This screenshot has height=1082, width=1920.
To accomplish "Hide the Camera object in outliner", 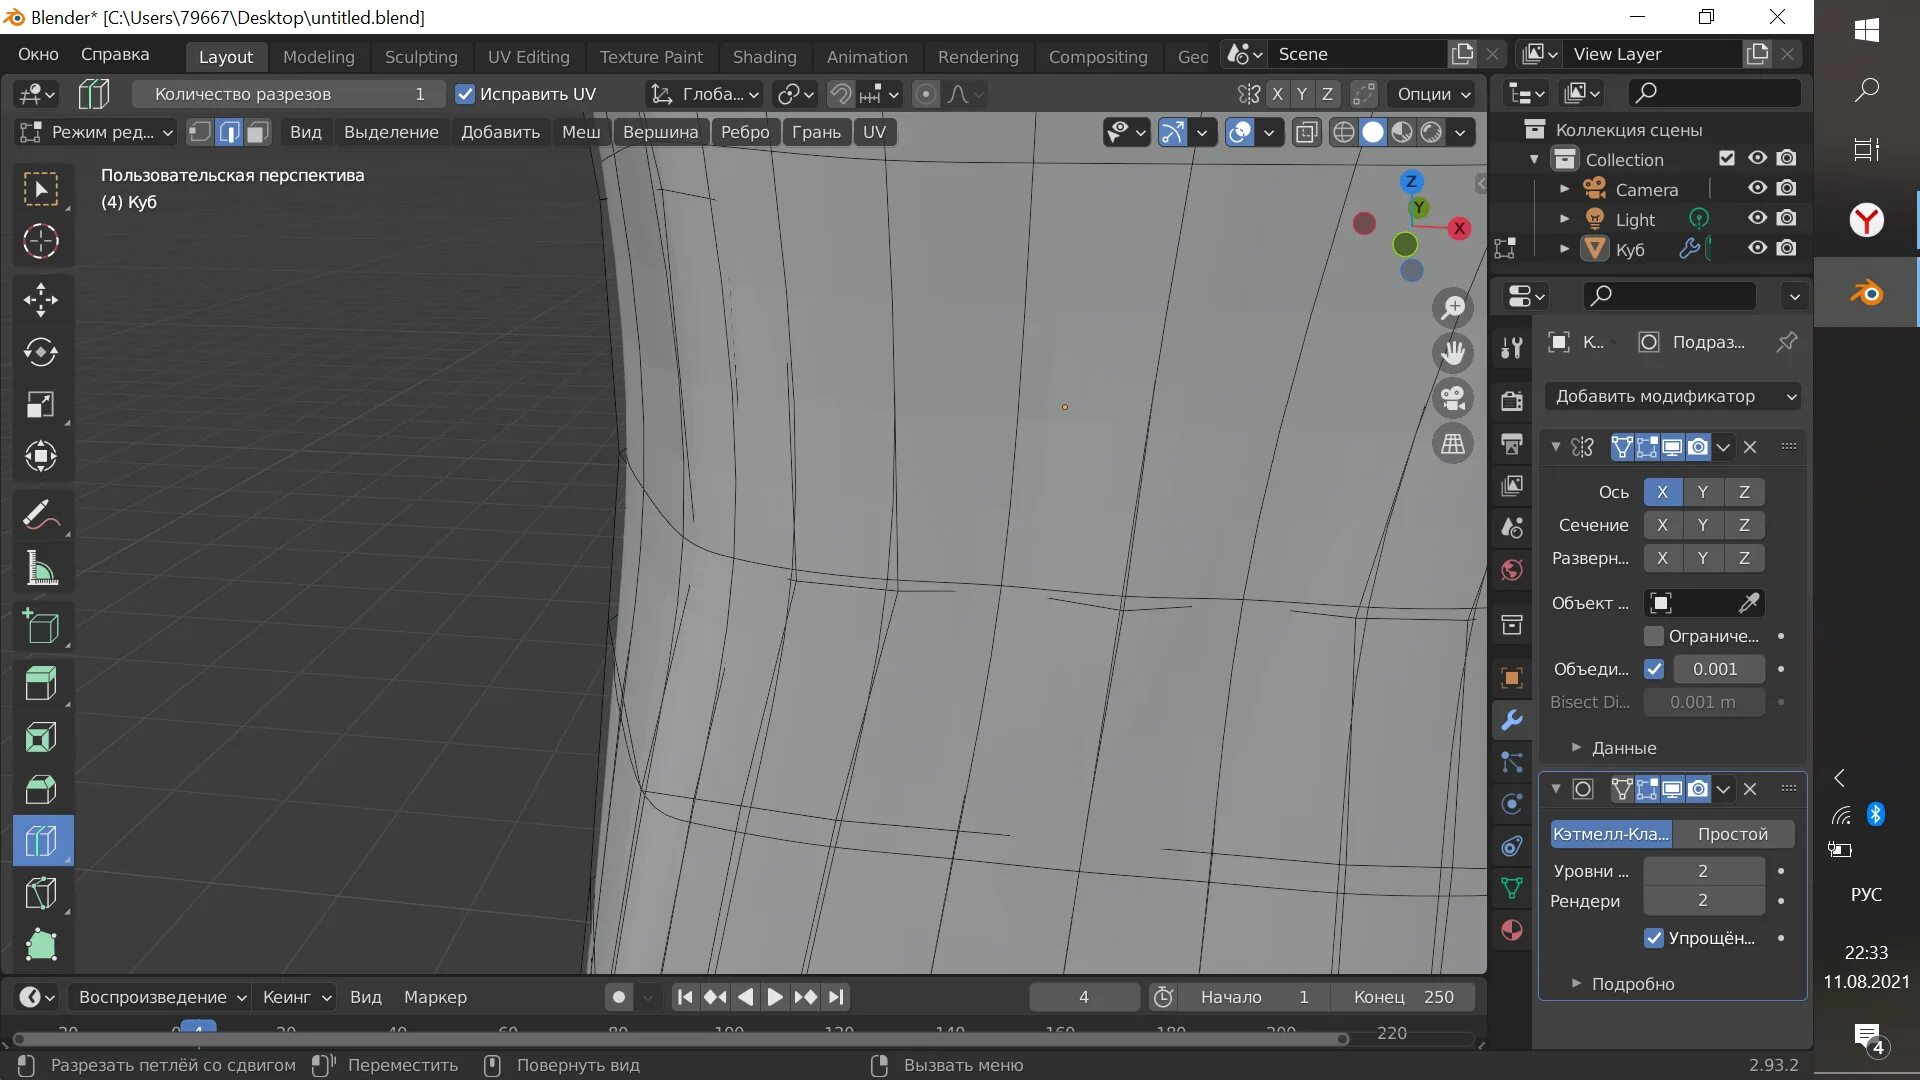I will [1757, 189].
